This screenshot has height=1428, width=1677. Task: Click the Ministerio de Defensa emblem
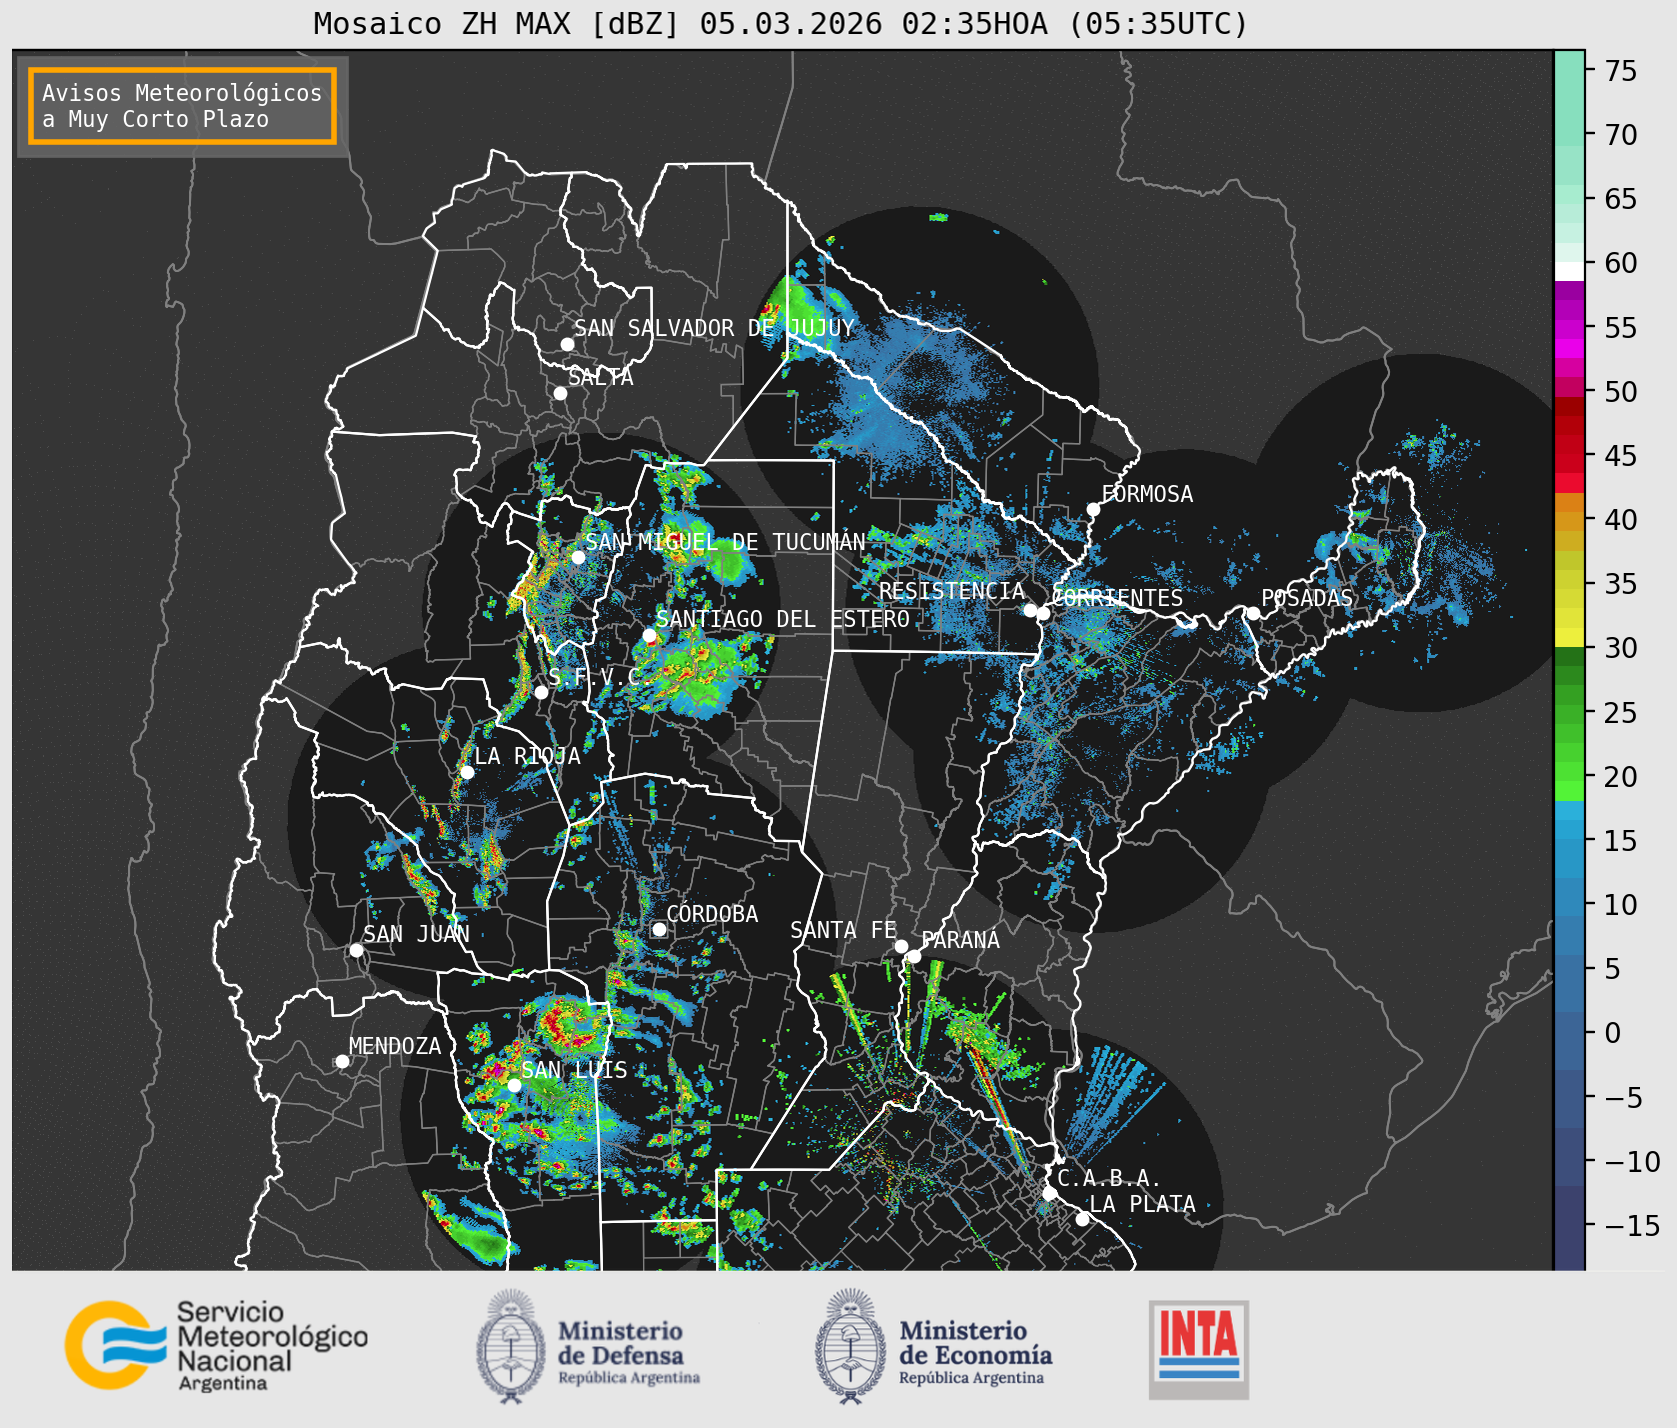click(x=510, y=1345)
